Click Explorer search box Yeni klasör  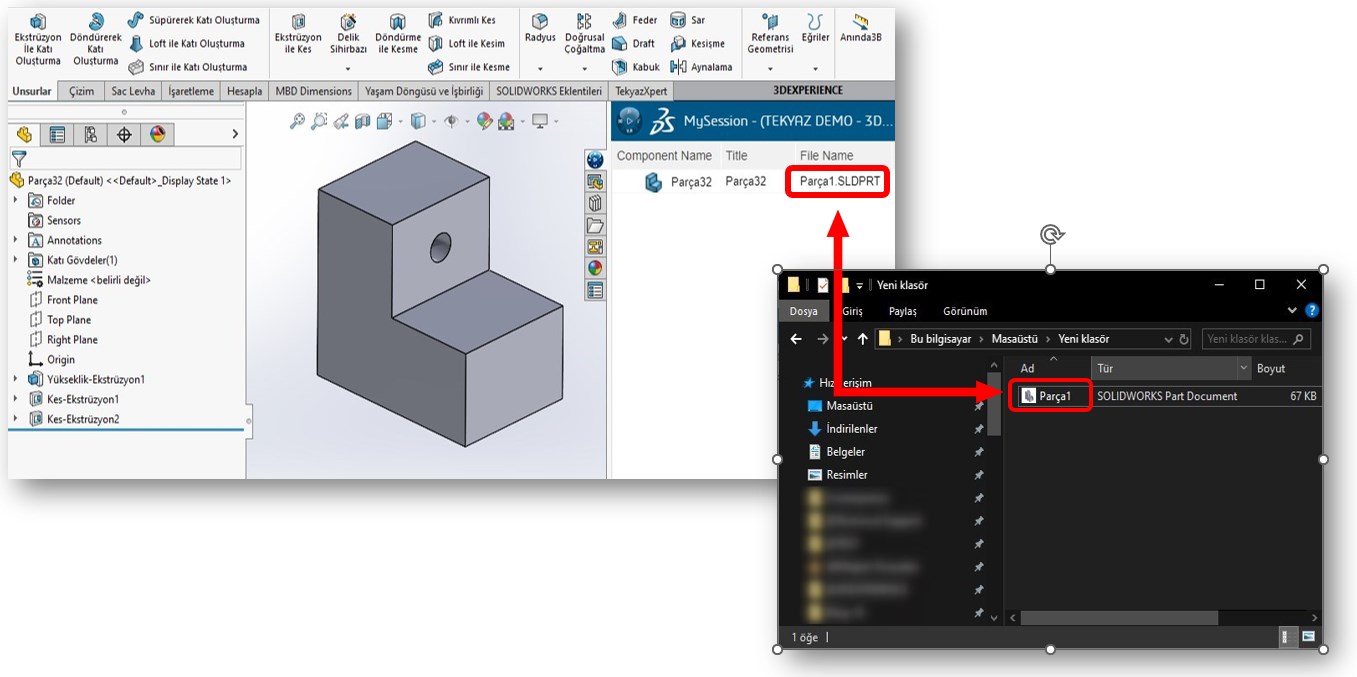tap(1255, 339)
